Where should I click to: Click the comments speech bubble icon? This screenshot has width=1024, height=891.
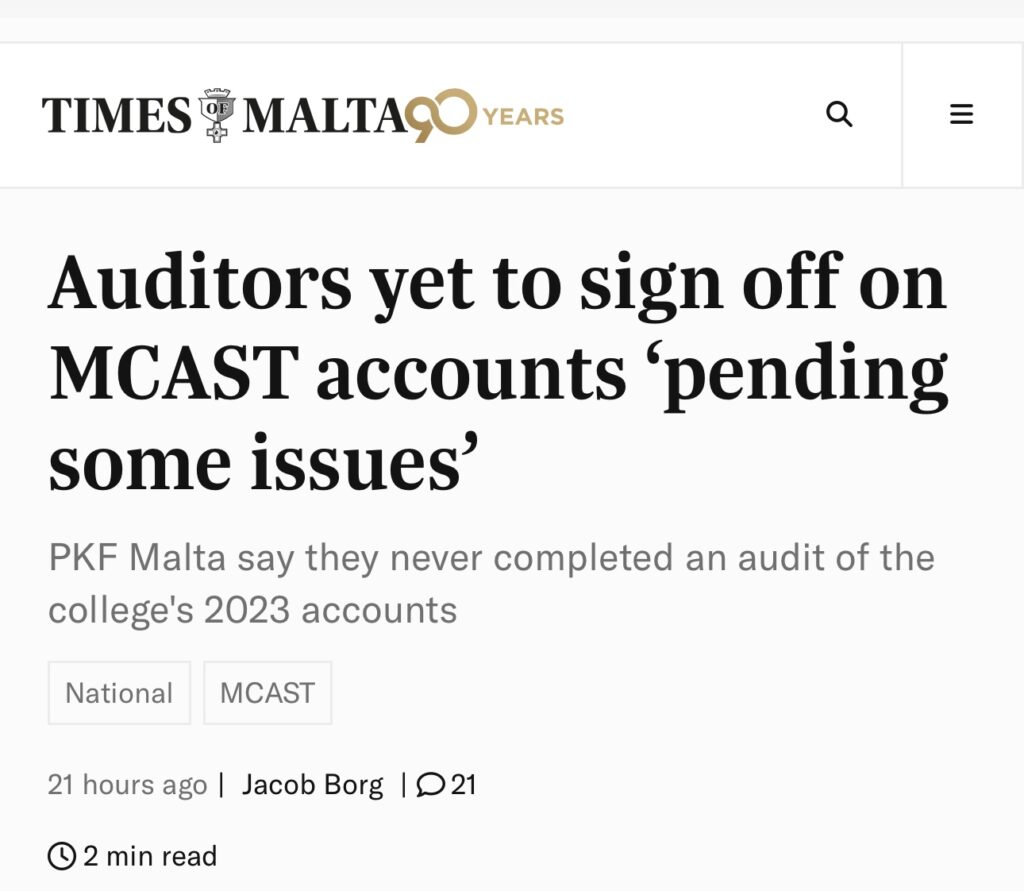point(430,785)
